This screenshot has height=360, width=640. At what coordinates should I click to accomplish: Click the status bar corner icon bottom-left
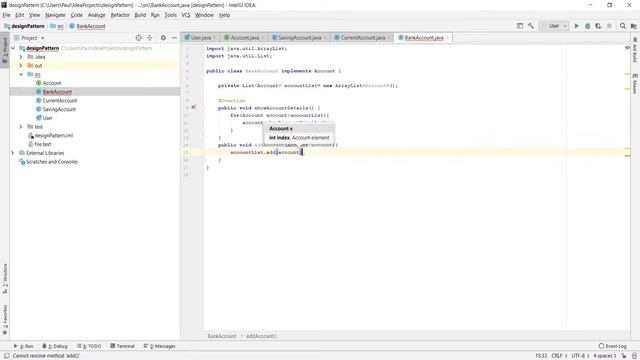tap(7, 356)
